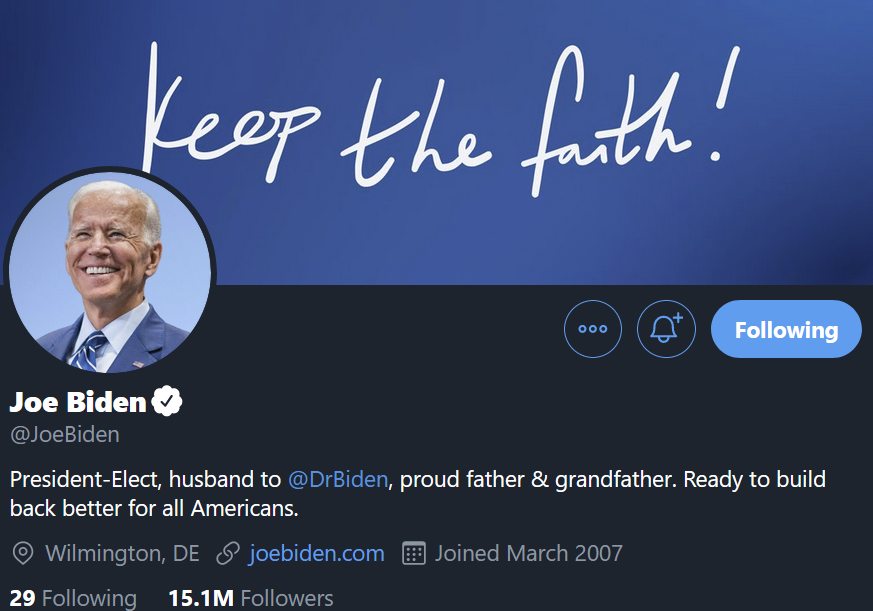Click the President-Elect text in the bio

point(81,479)
